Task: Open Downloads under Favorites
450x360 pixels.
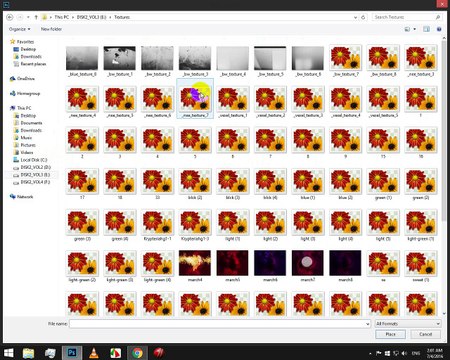Action: (27, 56)
